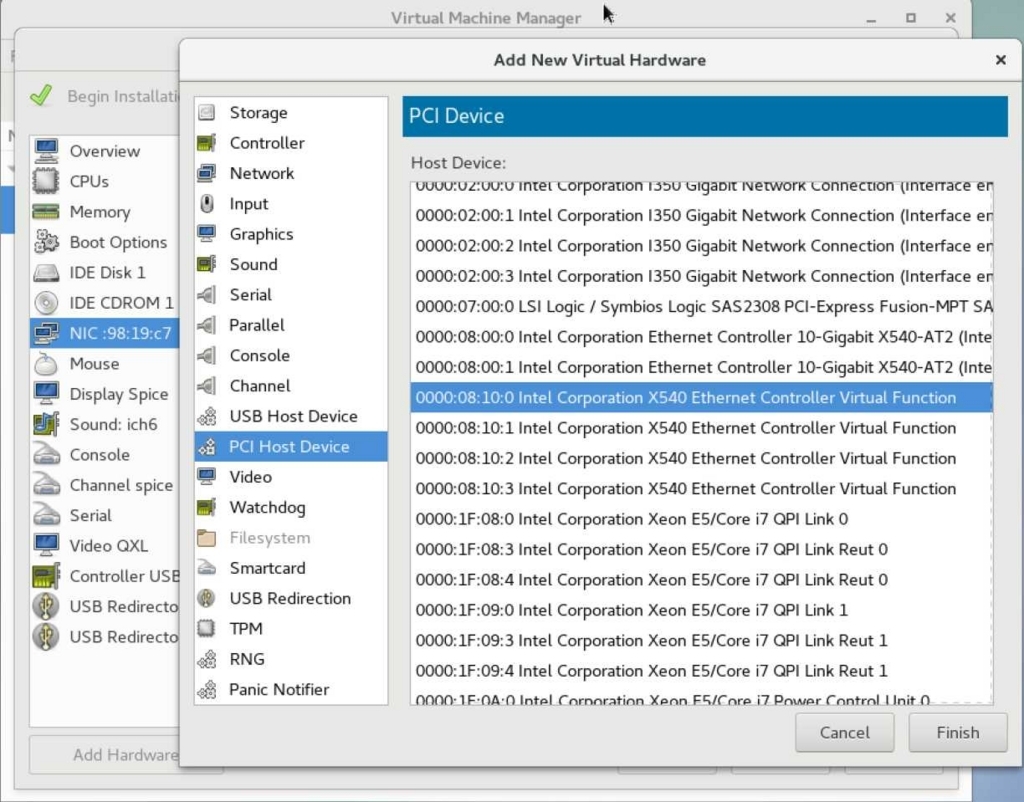Select 0000:1F:09:3 QPI Link Reut 1
The width and height of the screenshot is (1024, 802).
pos(701,641)
